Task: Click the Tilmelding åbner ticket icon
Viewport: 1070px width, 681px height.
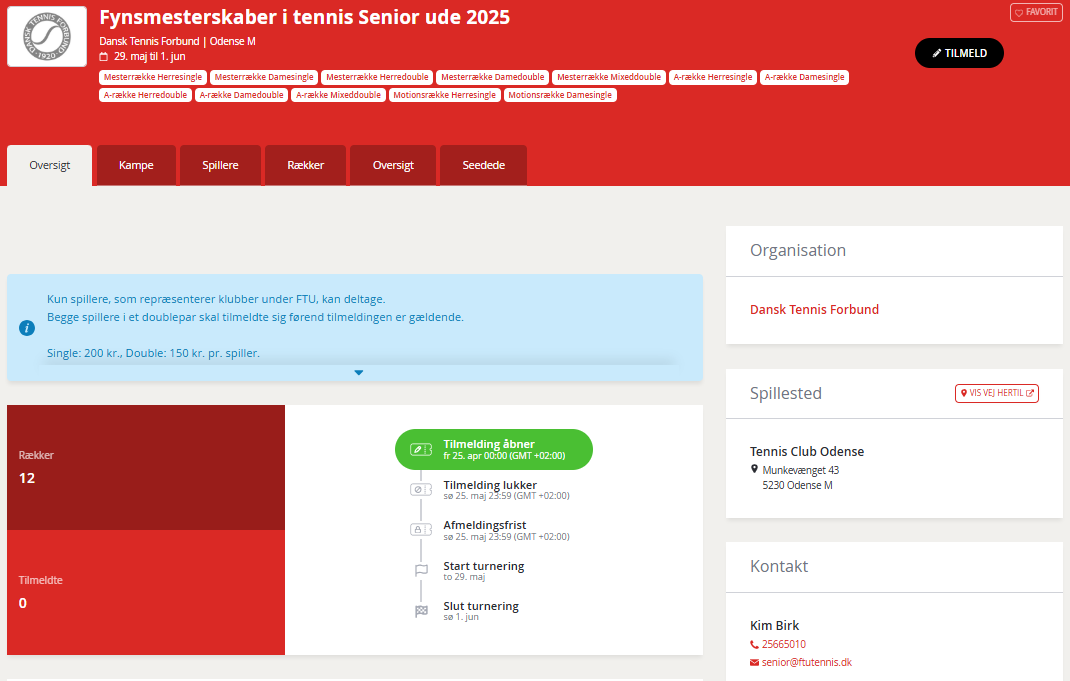Action: pyautogui.click(x=421, y=450)
